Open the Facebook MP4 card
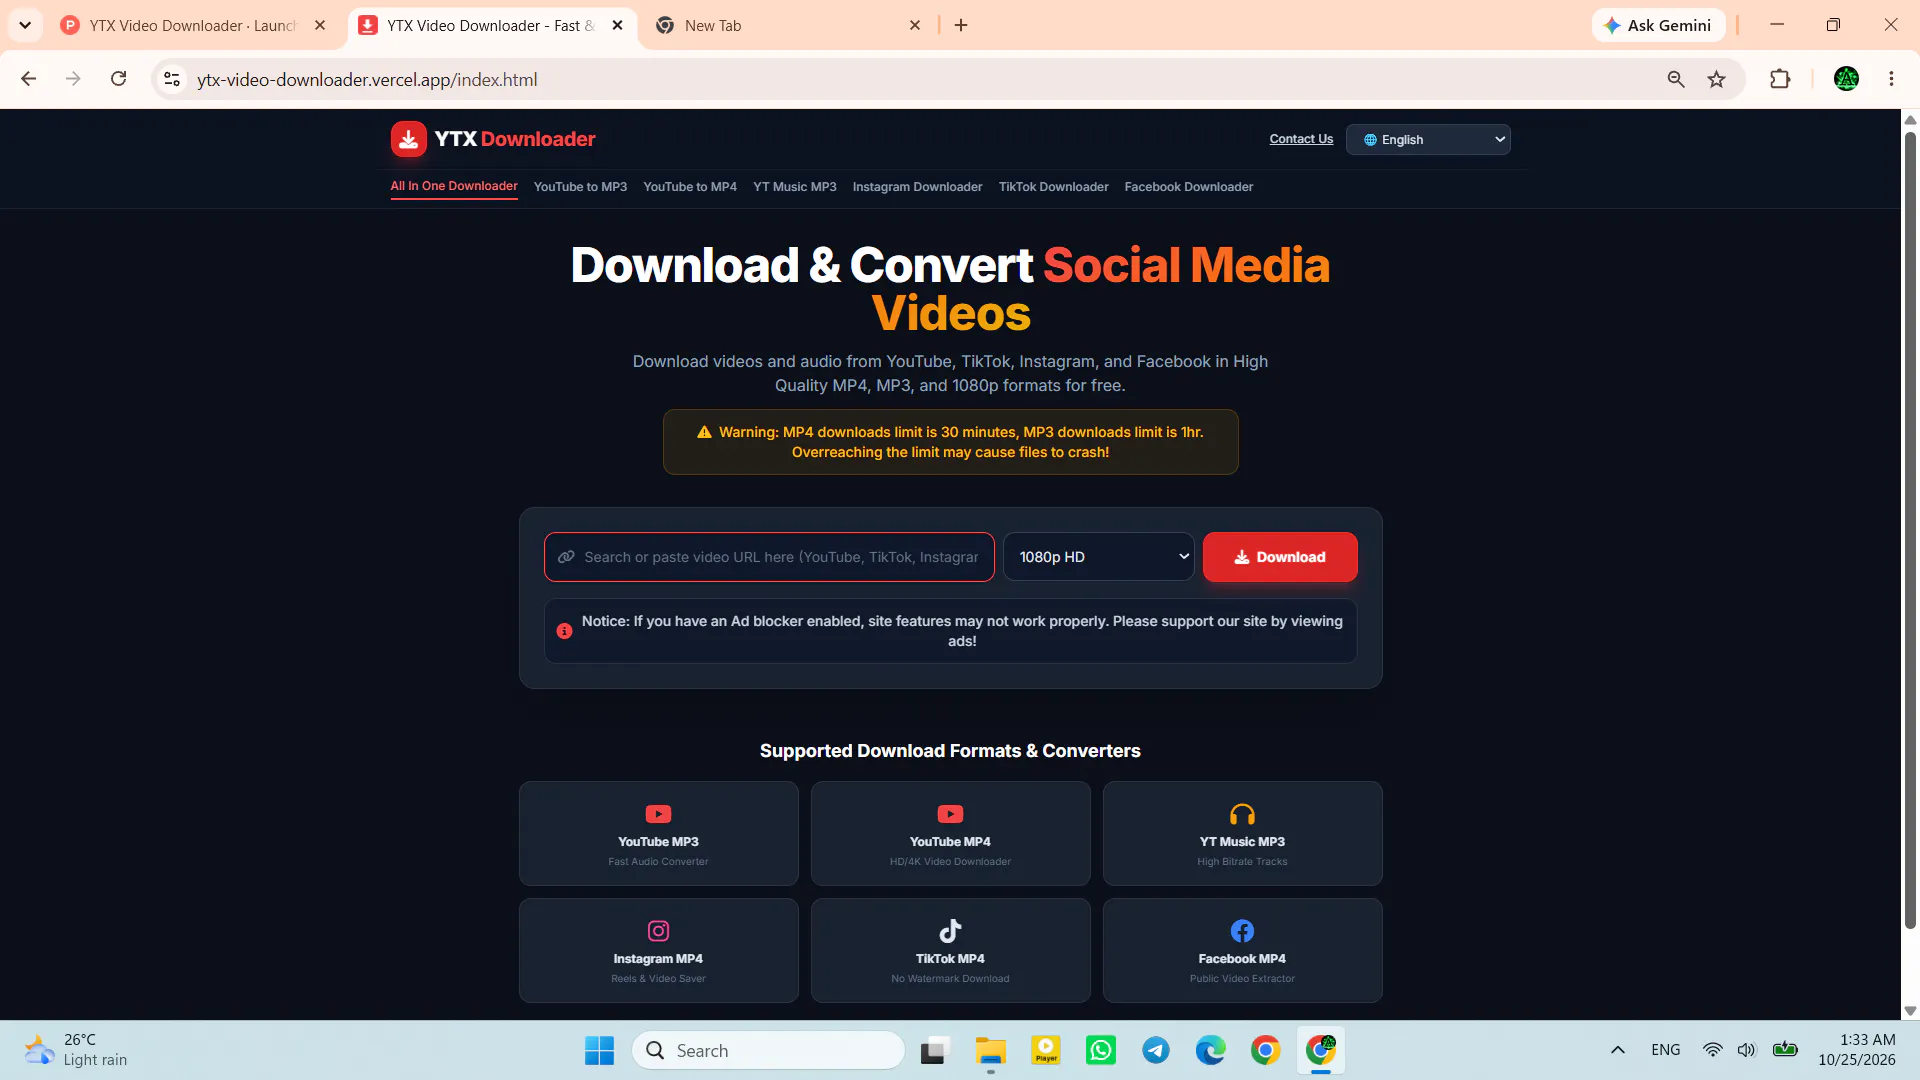Image resolution: width=1920 pixels, height=1080 pixels. [1242, 950]
